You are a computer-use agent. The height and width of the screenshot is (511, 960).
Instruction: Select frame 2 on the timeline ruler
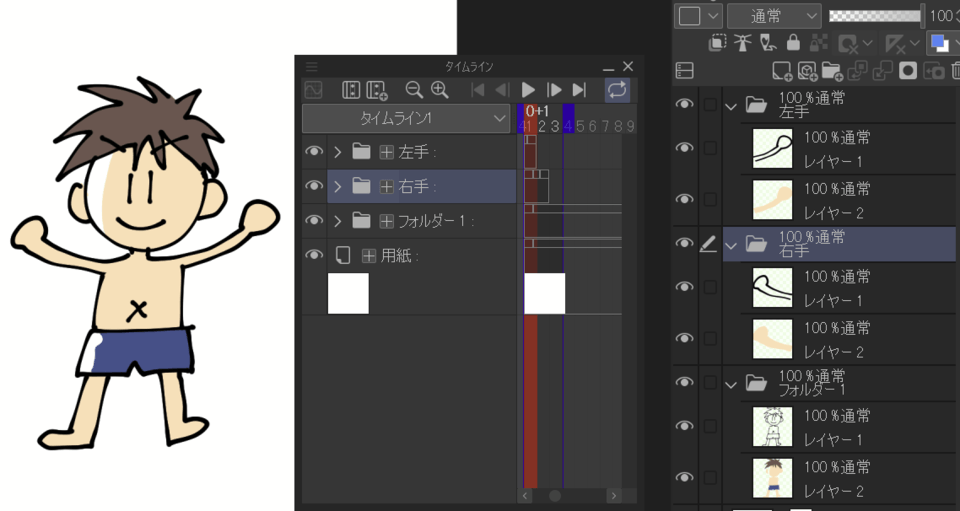542,126
